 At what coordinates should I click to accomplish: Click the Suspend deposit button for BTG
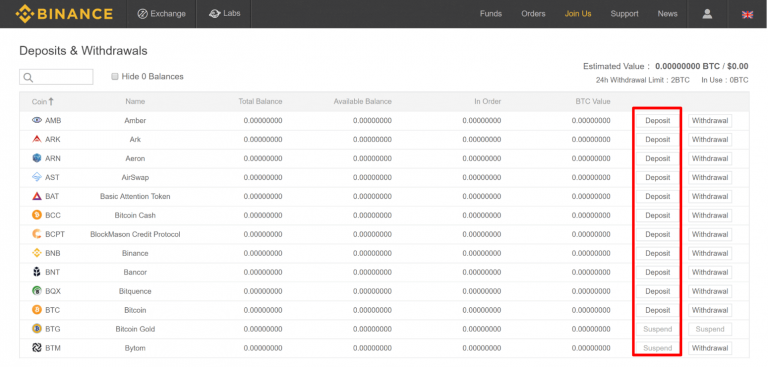pyautogui.click(x=657, y=329)
